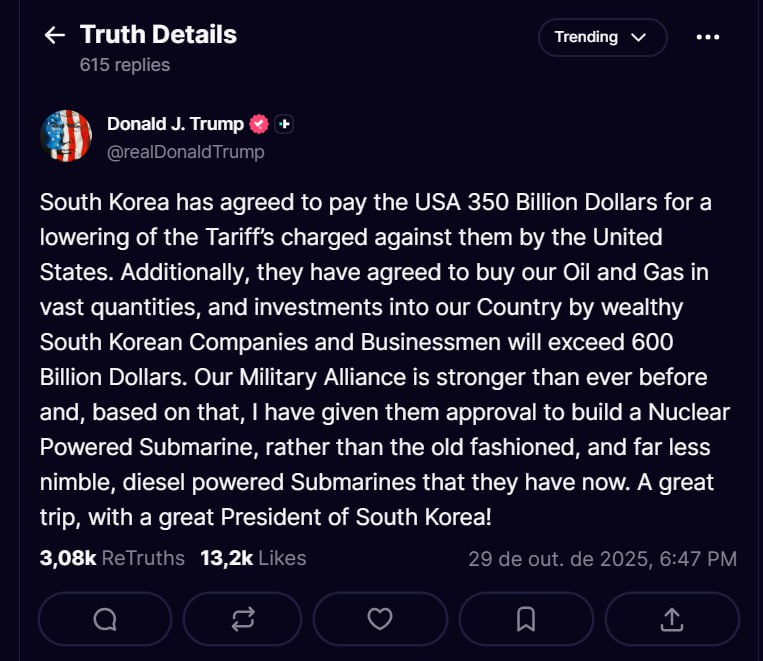View the 3,08k ReTruths list
The image size is (763, 661).
click(x=112, y=558)
